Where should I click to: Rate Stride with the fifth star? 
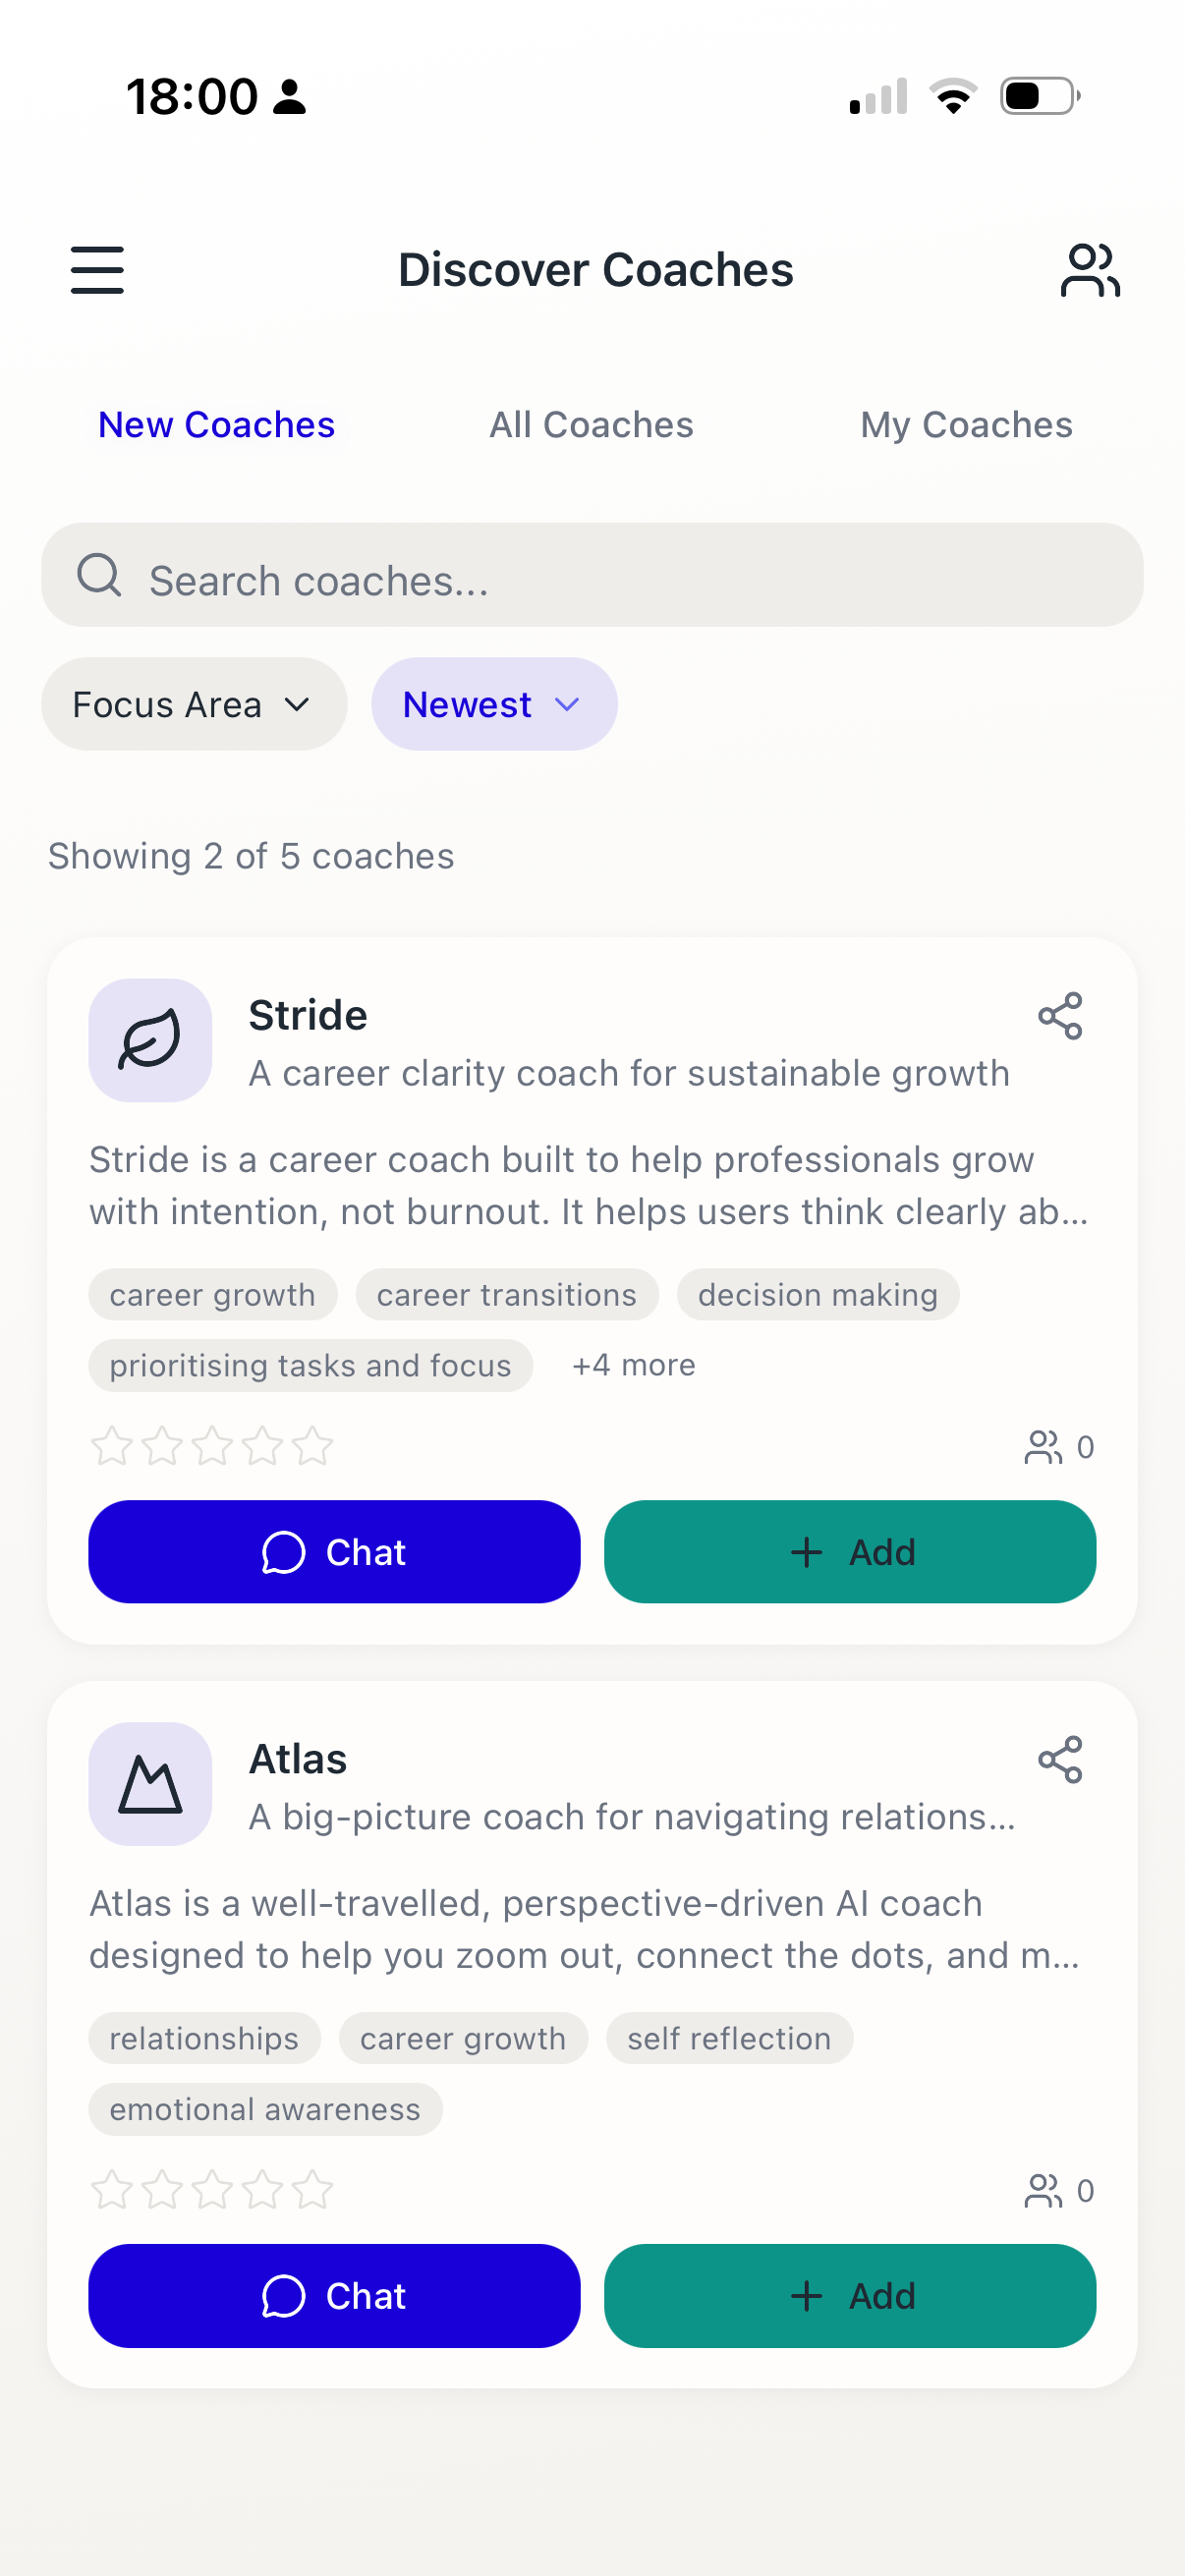click(x=313, y=1446)
